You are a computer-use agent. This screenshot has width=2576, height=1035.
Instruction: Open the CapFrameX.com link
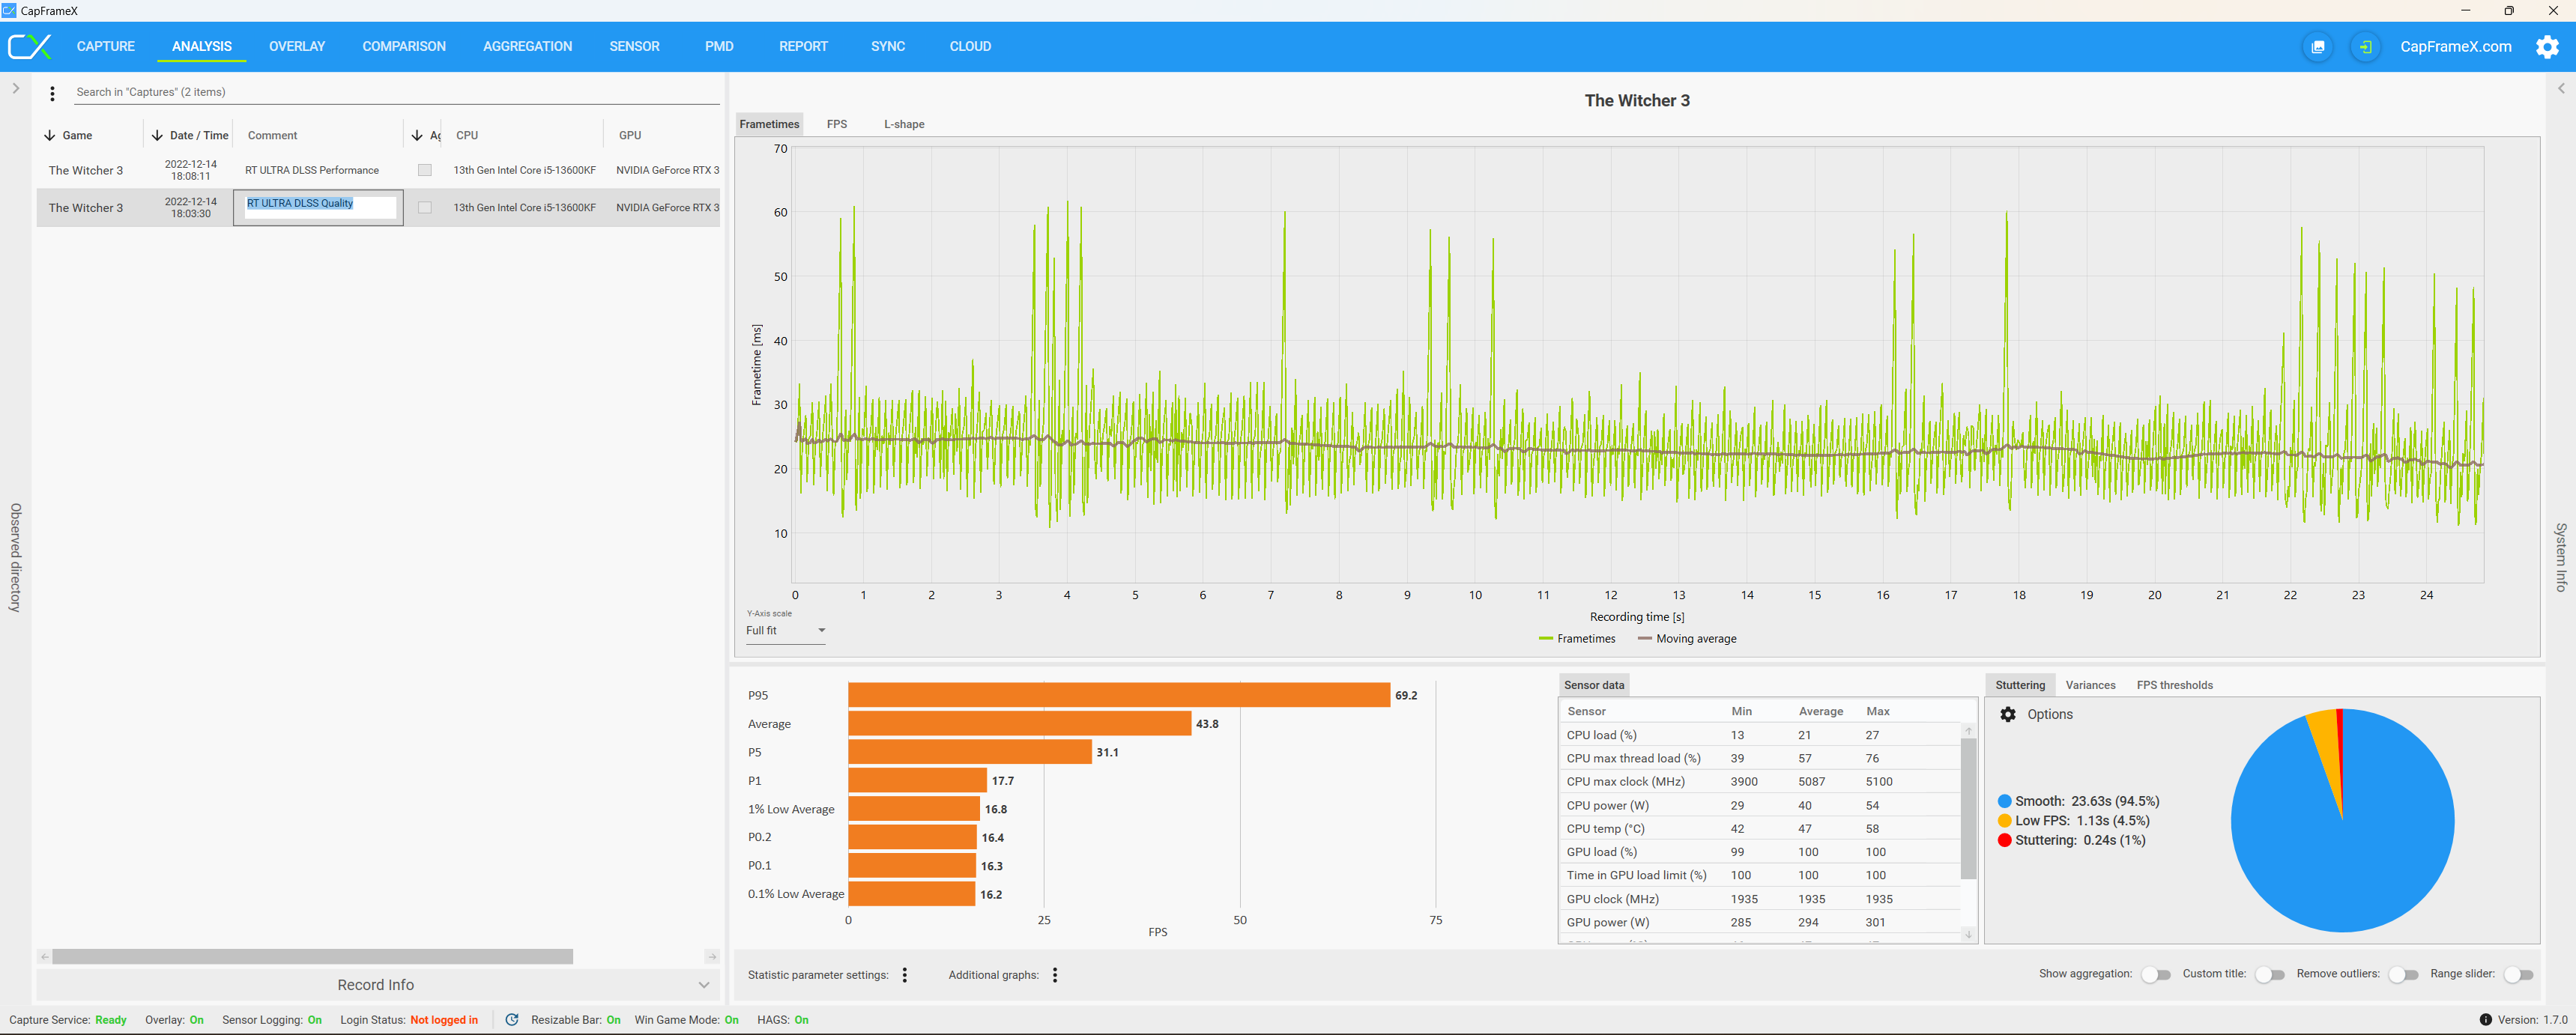click(x=2455, y=47)
